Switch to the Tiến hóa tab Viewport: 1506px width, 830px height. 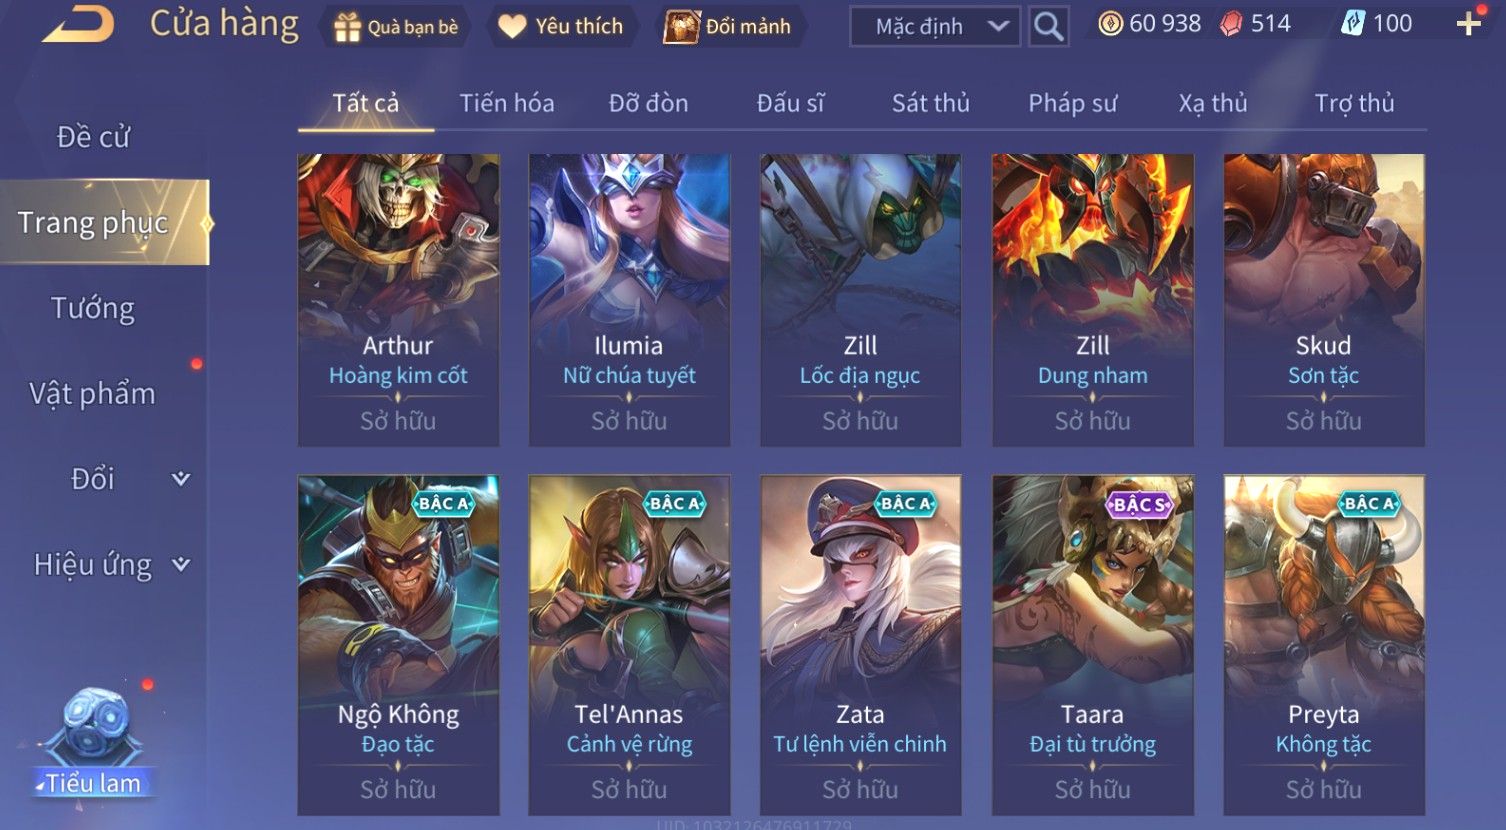click(x=507, y=103)
